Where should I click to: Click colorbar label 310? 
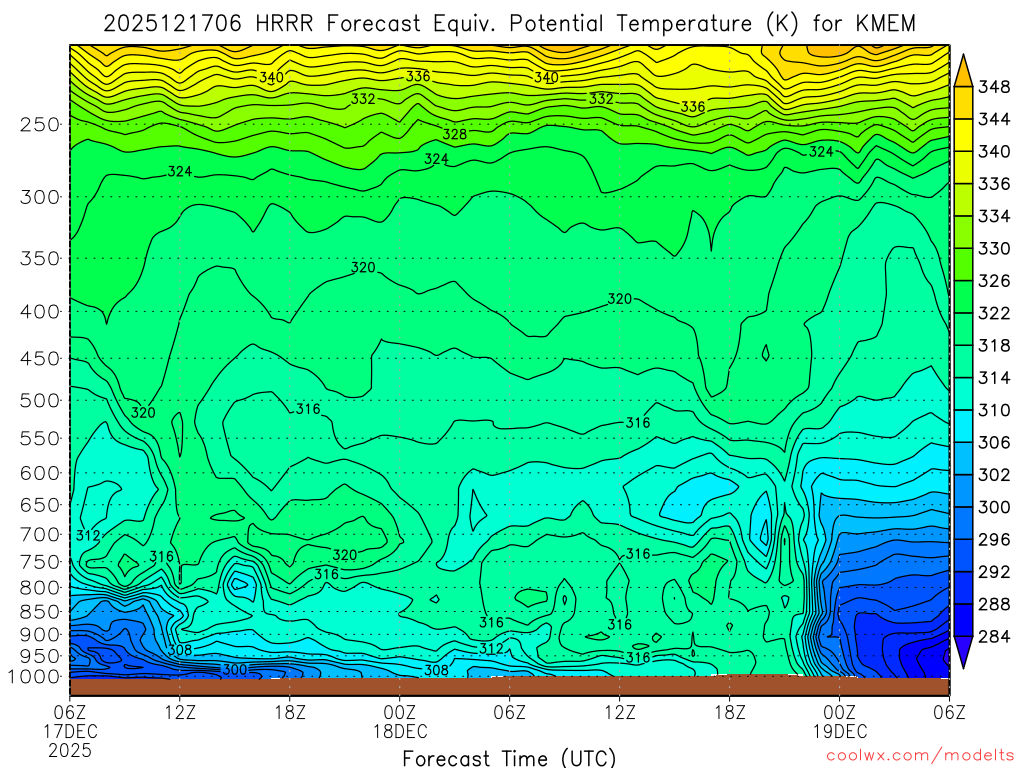click(994, 410)
